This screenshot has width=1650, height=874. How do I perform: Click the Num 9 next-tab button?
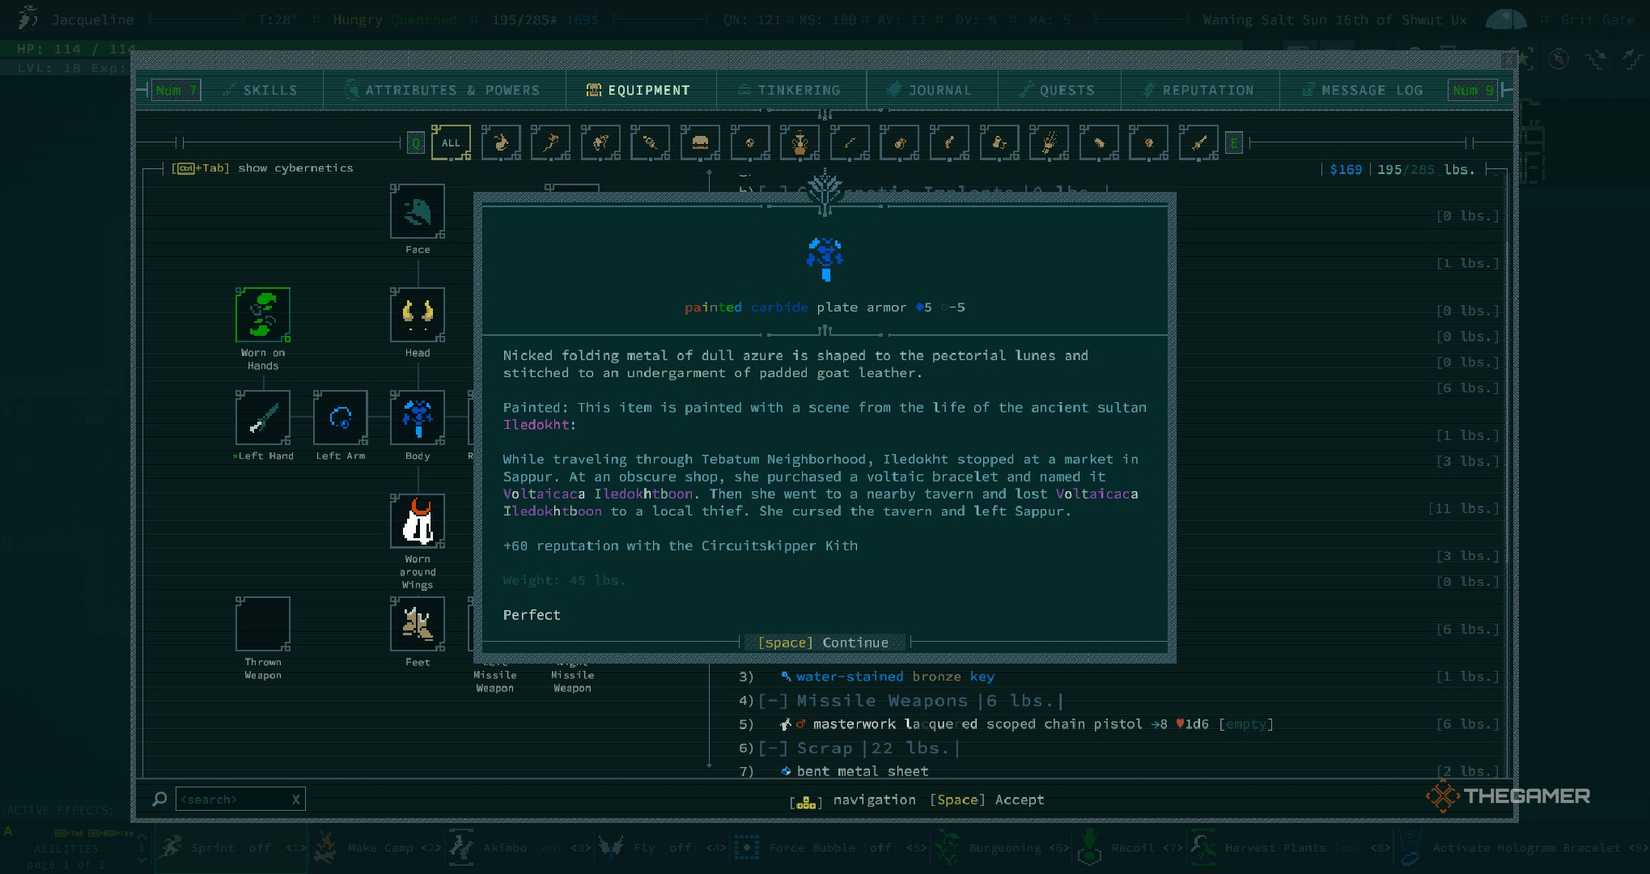click(1473, 90)
